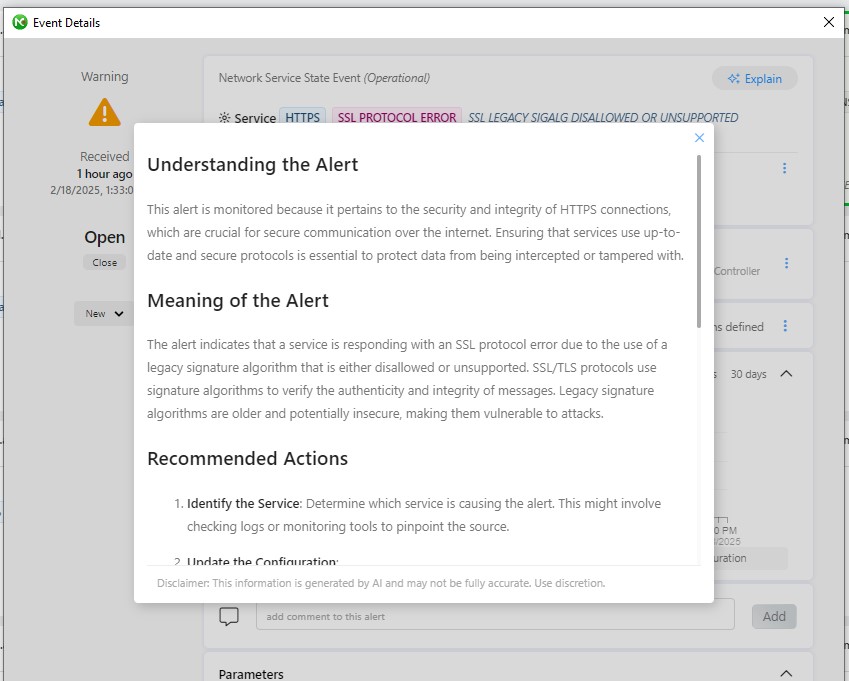This screenshot has width=849, height=681.
Task: Collapse the Parameters section
Action: (786, 673)
